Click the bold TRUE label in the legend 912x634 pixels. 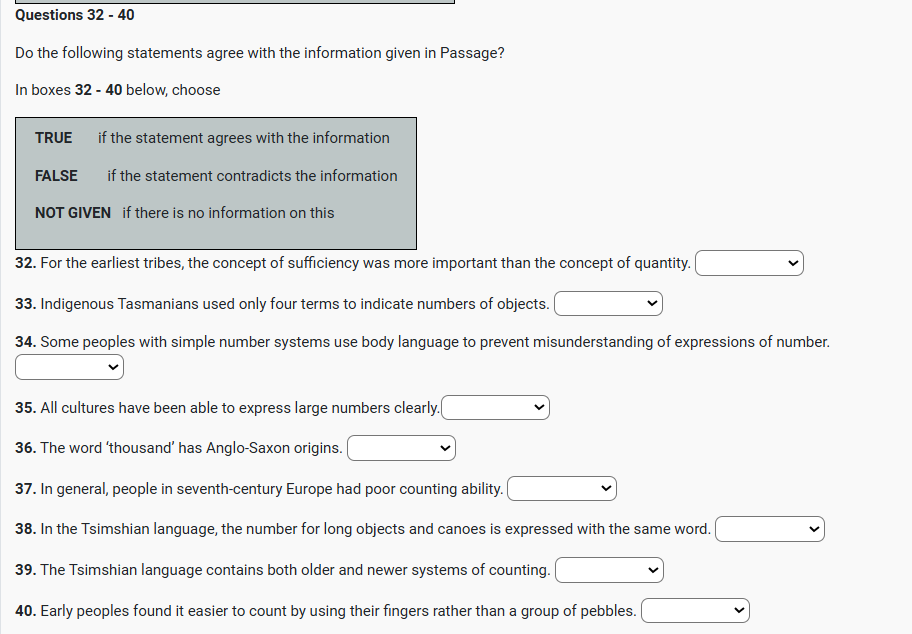tap(54, 138)
